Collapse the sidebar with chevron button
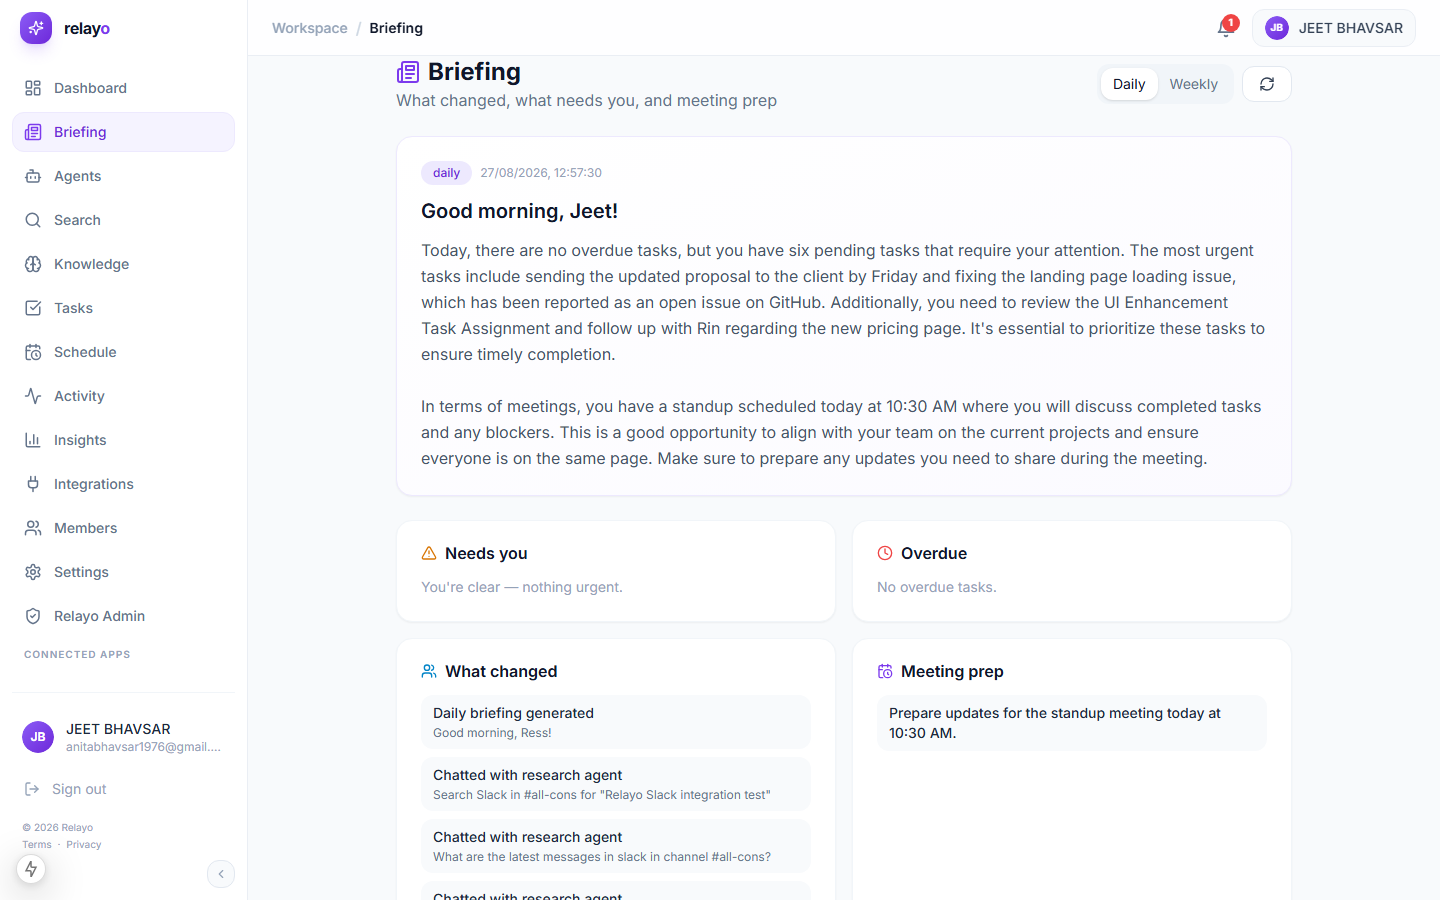The height and width of the screenshot is (900, 1440). coord(221,874)
